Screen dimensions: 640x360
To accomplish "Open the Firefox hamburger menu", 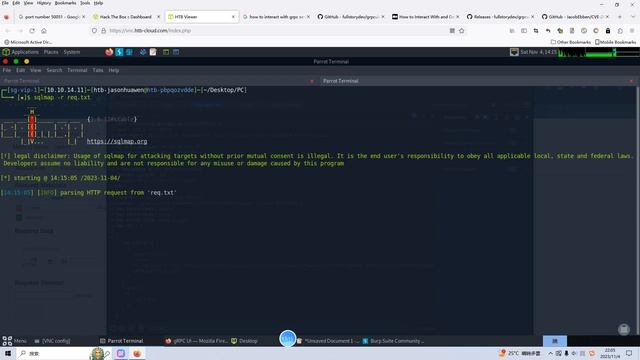I will click(632, 31).
